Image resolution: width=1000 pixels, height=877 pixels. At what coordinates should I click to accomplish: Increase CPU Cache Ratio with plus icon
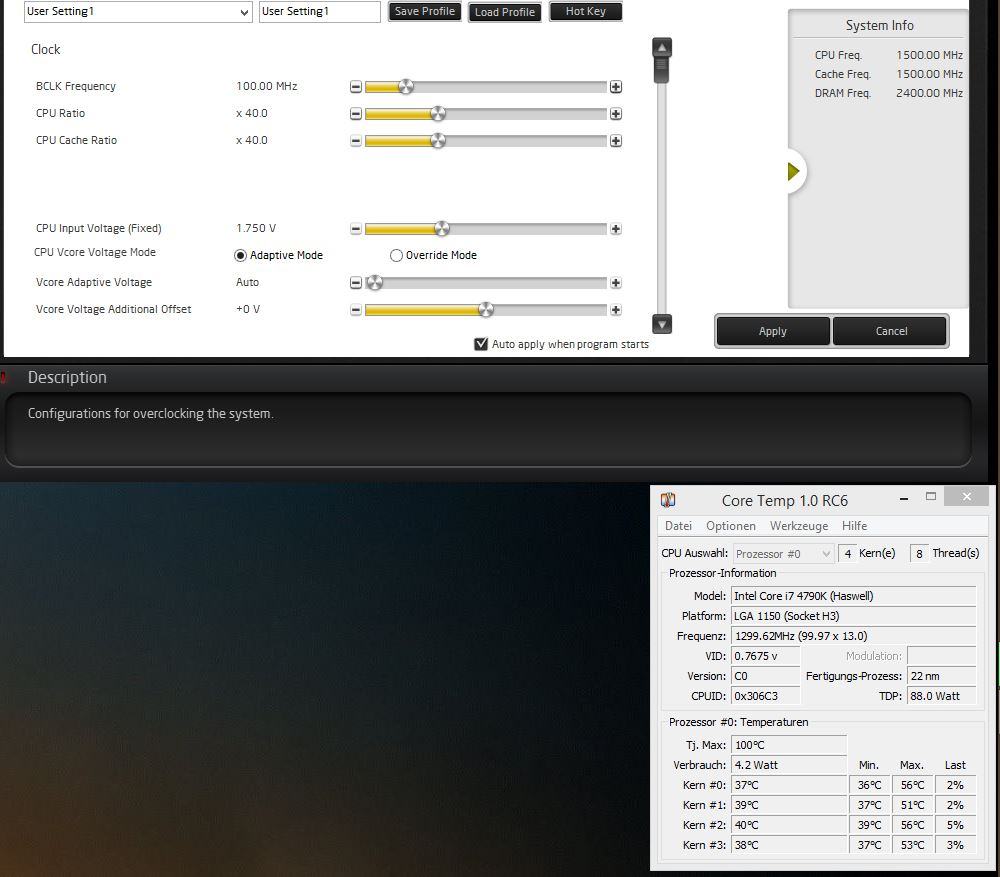pyautogui.click(x=615, y=141)
